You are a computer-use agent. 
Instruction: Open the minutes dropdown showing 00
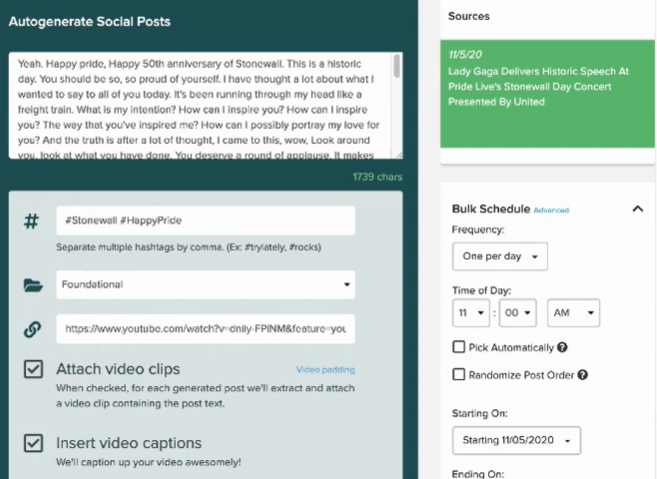point(517,312)
